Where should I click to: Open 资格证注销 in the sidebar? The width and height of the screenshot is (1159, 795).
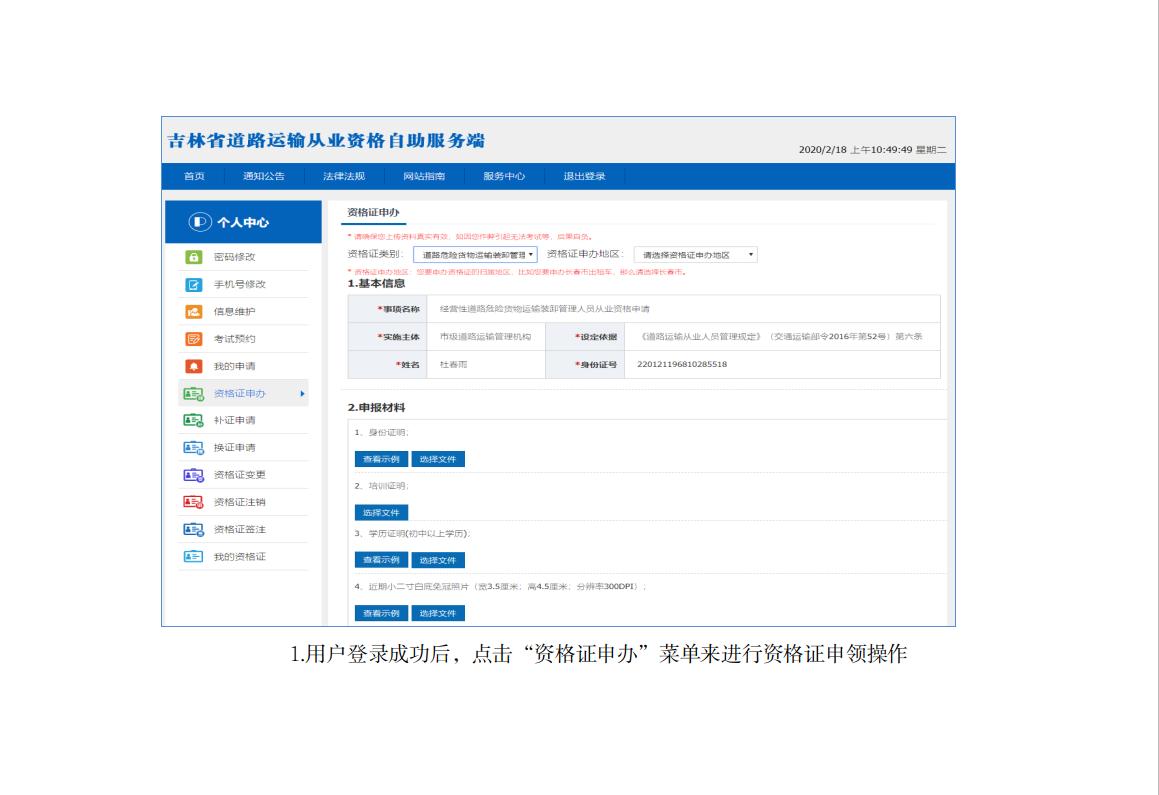click(239, 502)
